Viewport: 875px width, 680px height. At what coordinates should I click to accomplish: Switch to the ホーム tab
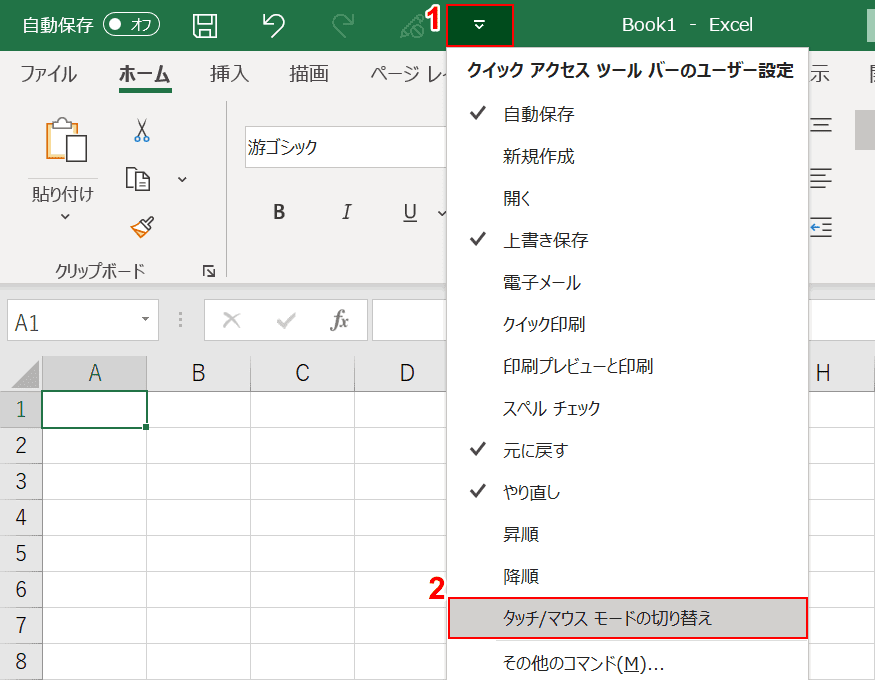[x=145, y=74]
